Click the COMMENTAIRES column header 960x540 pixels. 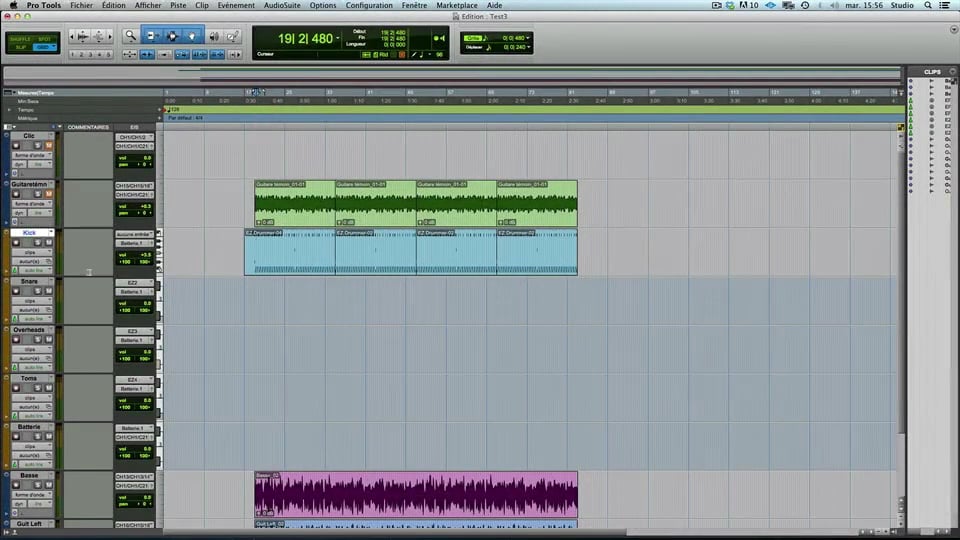88,127
